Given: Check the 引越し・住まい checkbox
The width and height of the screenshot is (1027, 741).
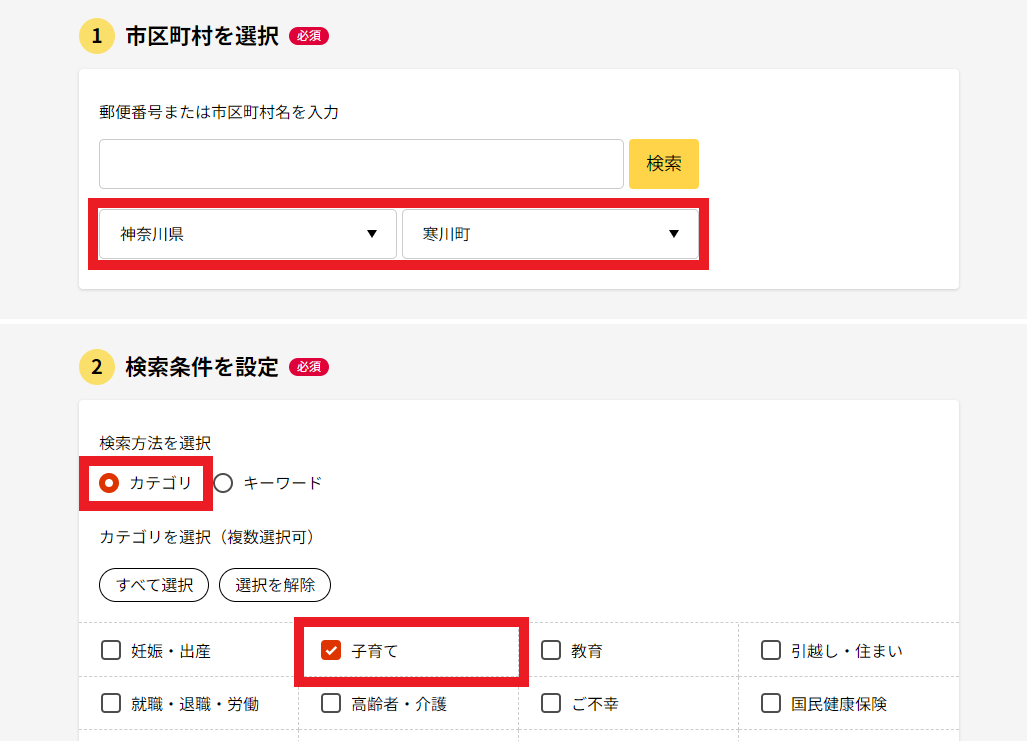Looking at the screenshot, I should [771, 651].
